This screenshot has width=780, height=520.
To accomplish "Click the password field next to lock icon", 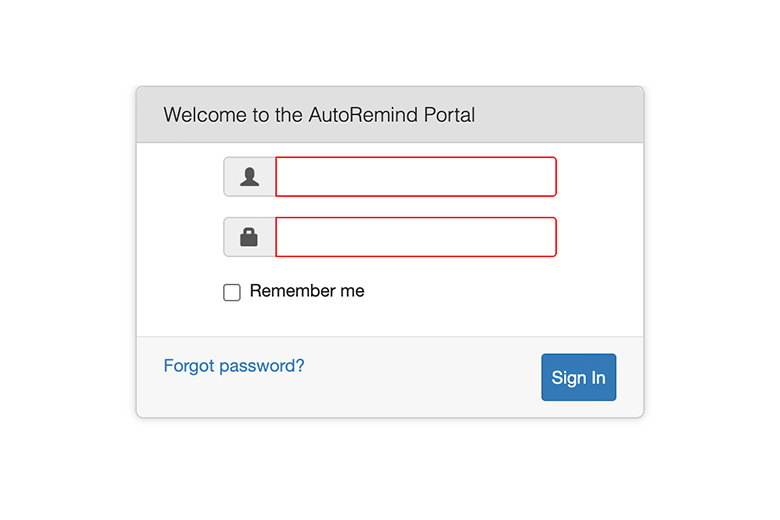I will point(415,237).
